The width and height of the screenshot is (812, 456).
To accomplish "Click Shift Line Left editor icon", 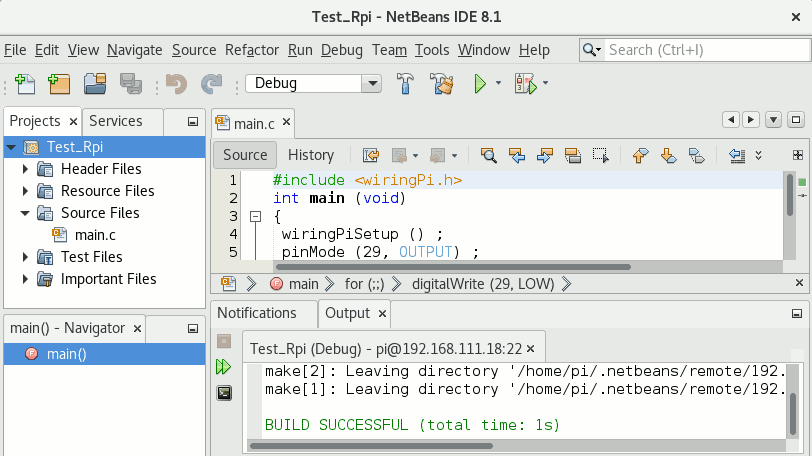I will click(736, 155).
